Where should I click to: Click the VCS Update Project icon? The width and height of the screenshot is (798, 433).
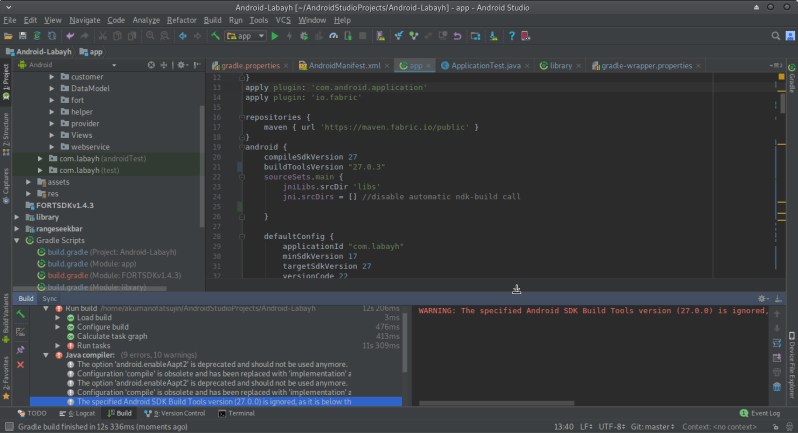click(398, 36)
